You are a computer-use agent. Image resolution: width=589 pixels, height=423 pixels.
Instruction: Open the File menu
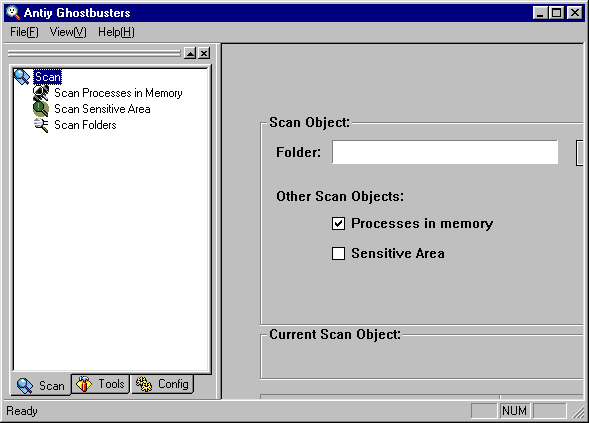point(24,32)
